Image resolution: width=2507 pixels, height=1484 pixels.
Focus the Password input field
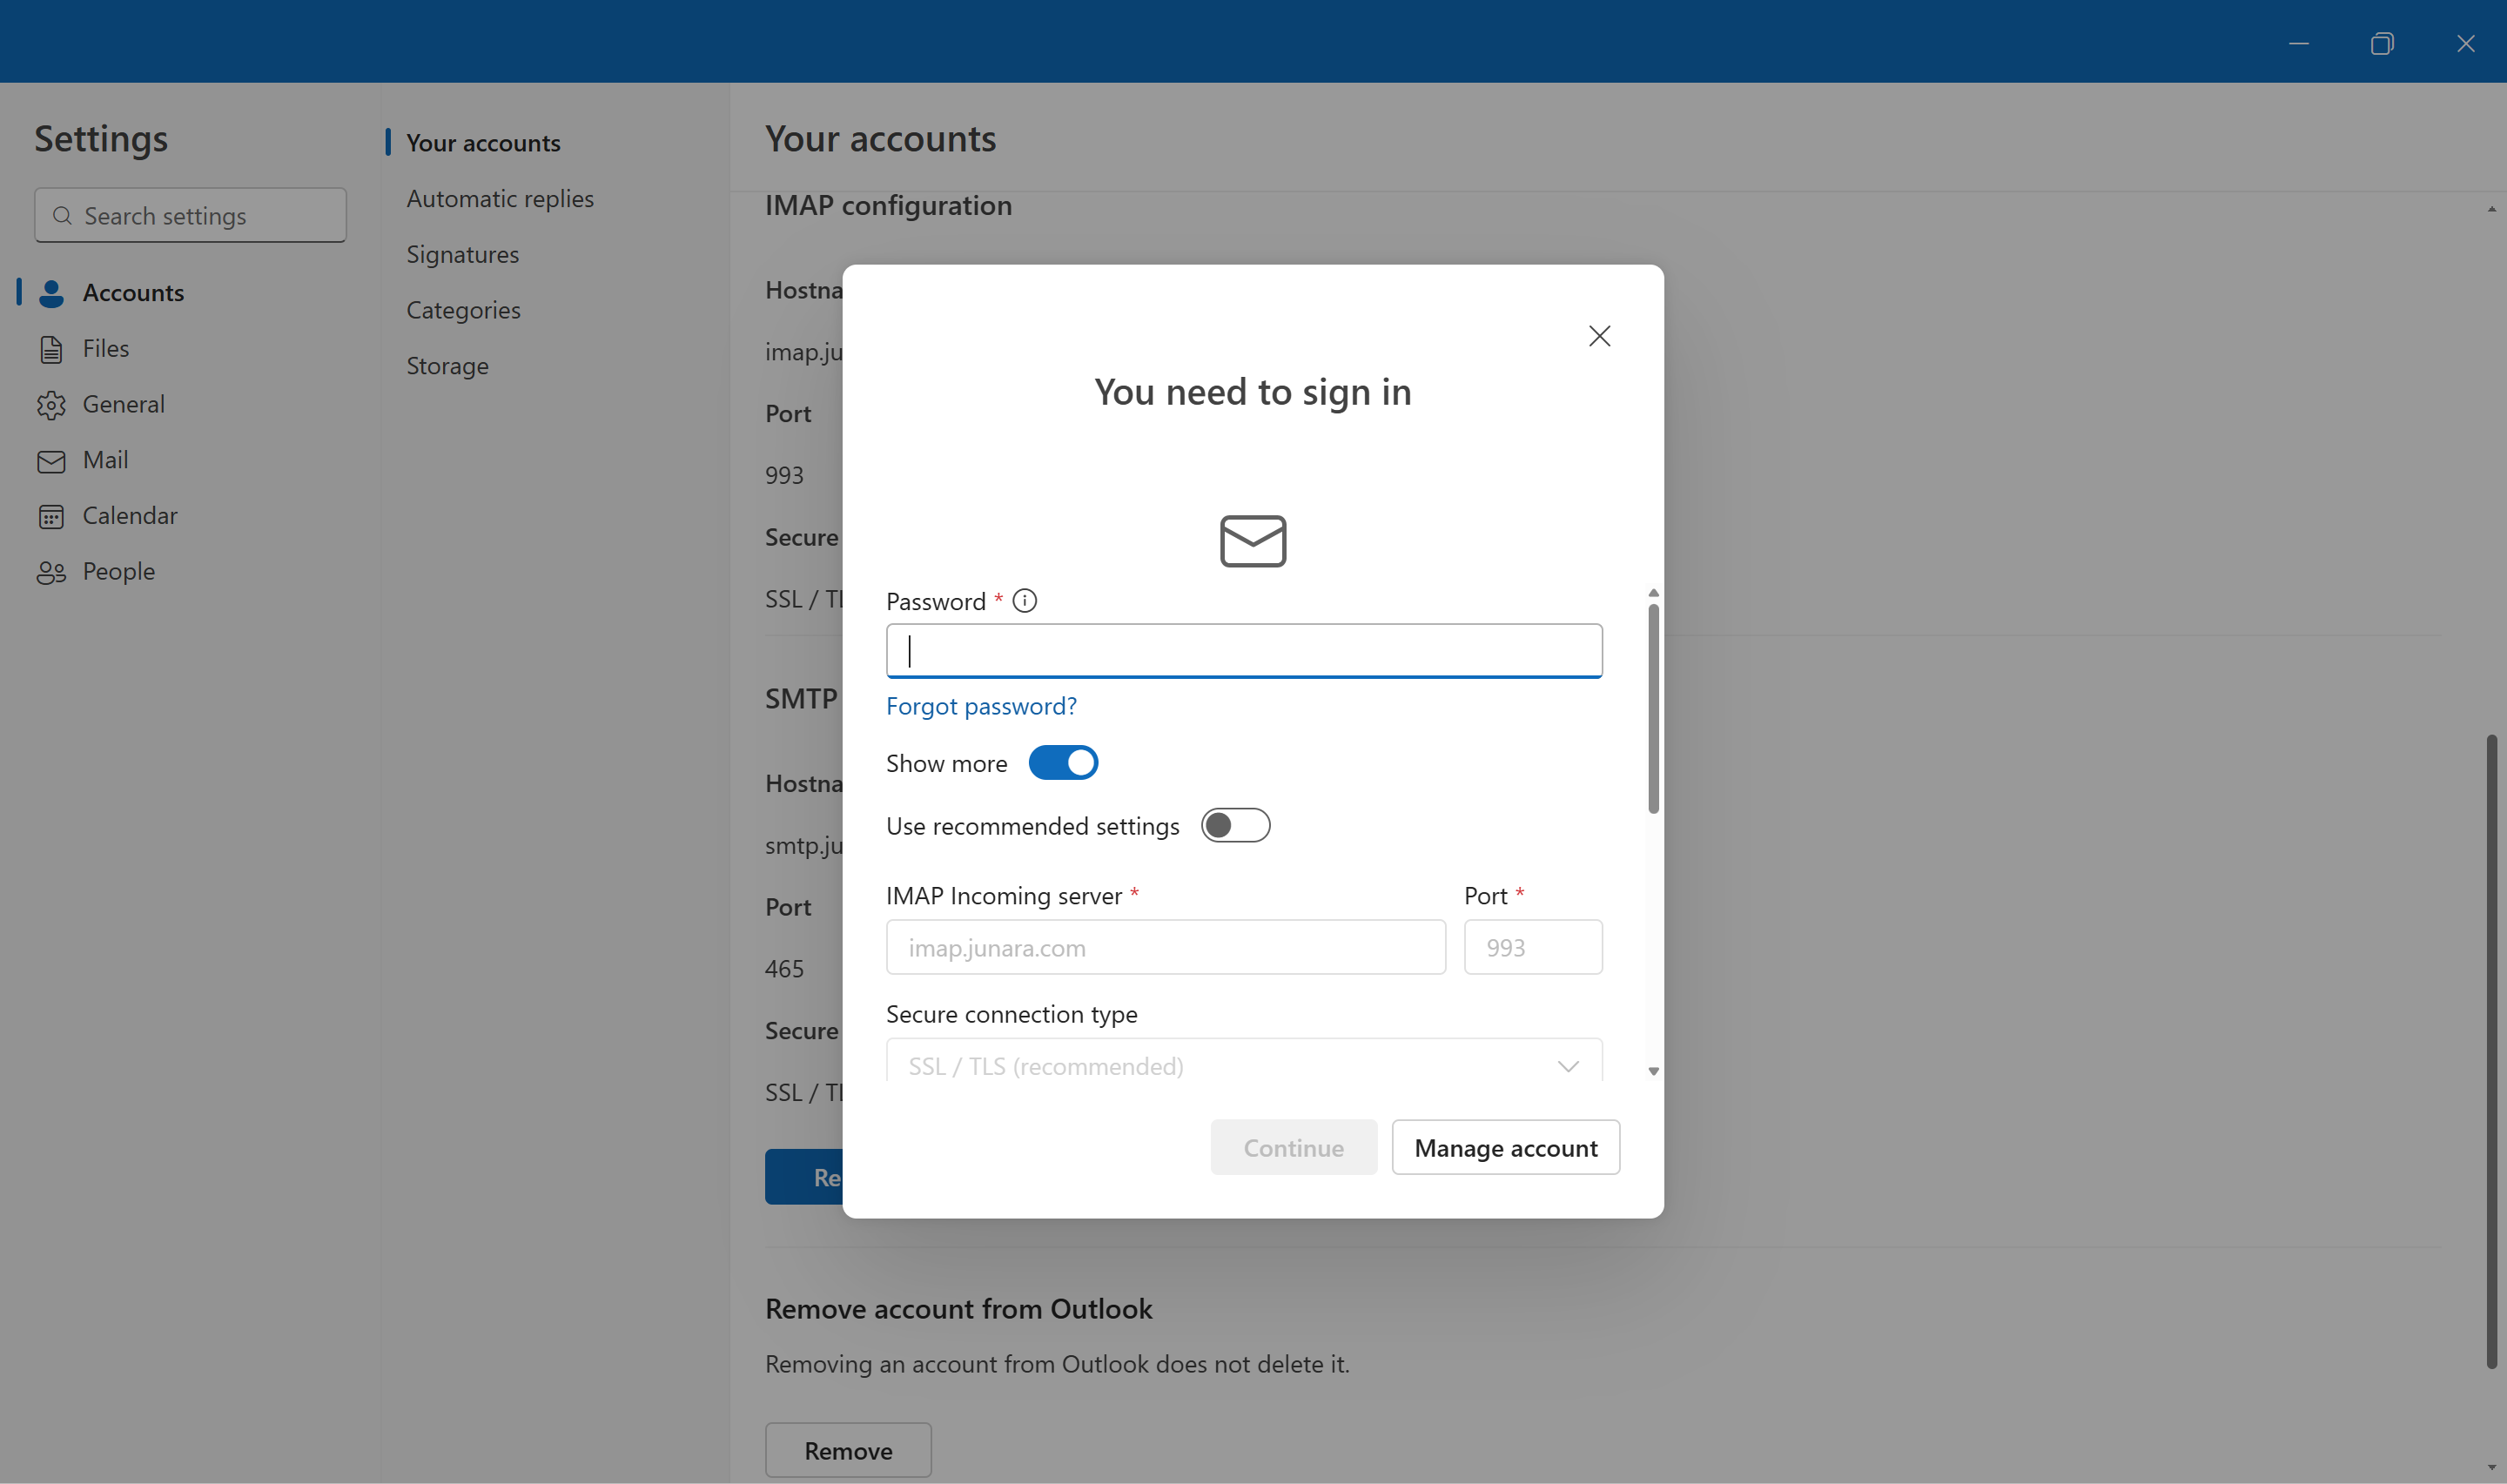pyautogui.click(x=1244, y=651)
